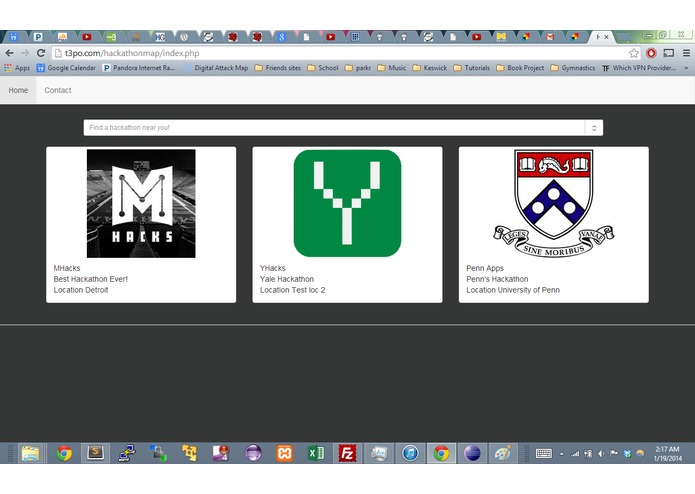
Task: Open the Digital Attack Map bookmark
Action: pyautogui.click(x=216, y=68)
